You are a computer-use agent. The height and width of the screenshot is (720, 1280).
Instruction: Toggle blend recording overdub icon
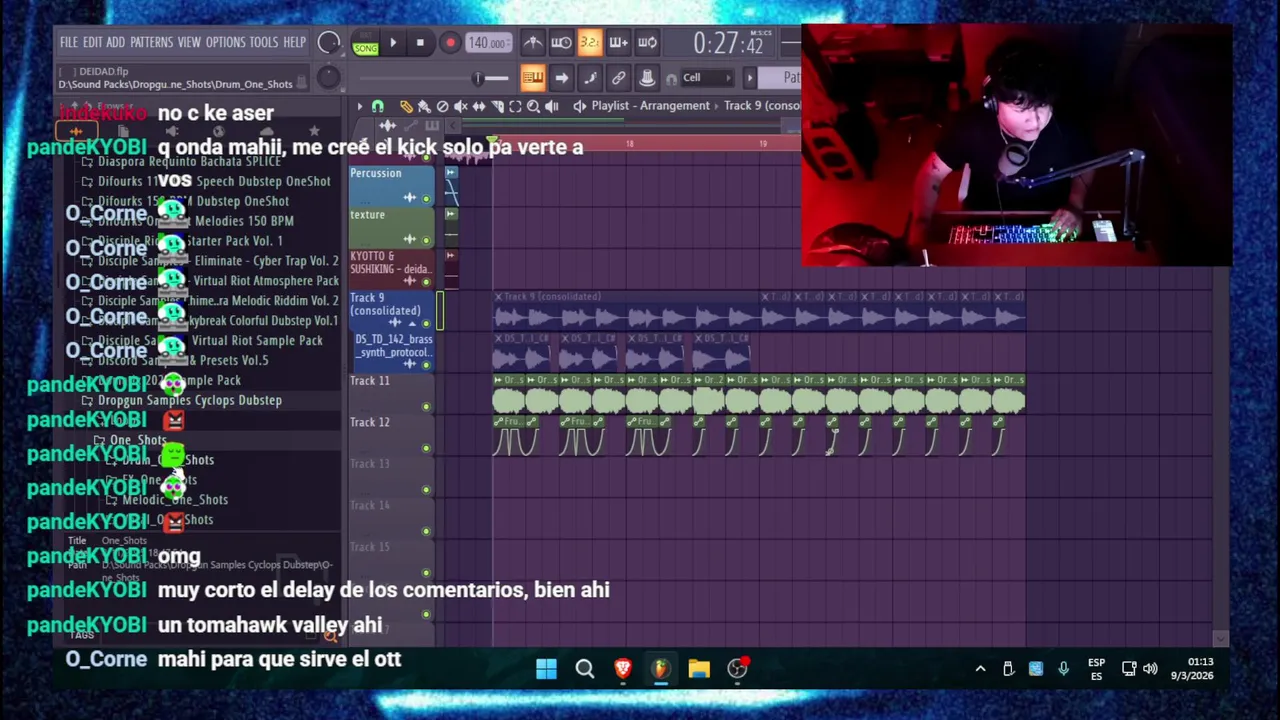tap(618, 42)
